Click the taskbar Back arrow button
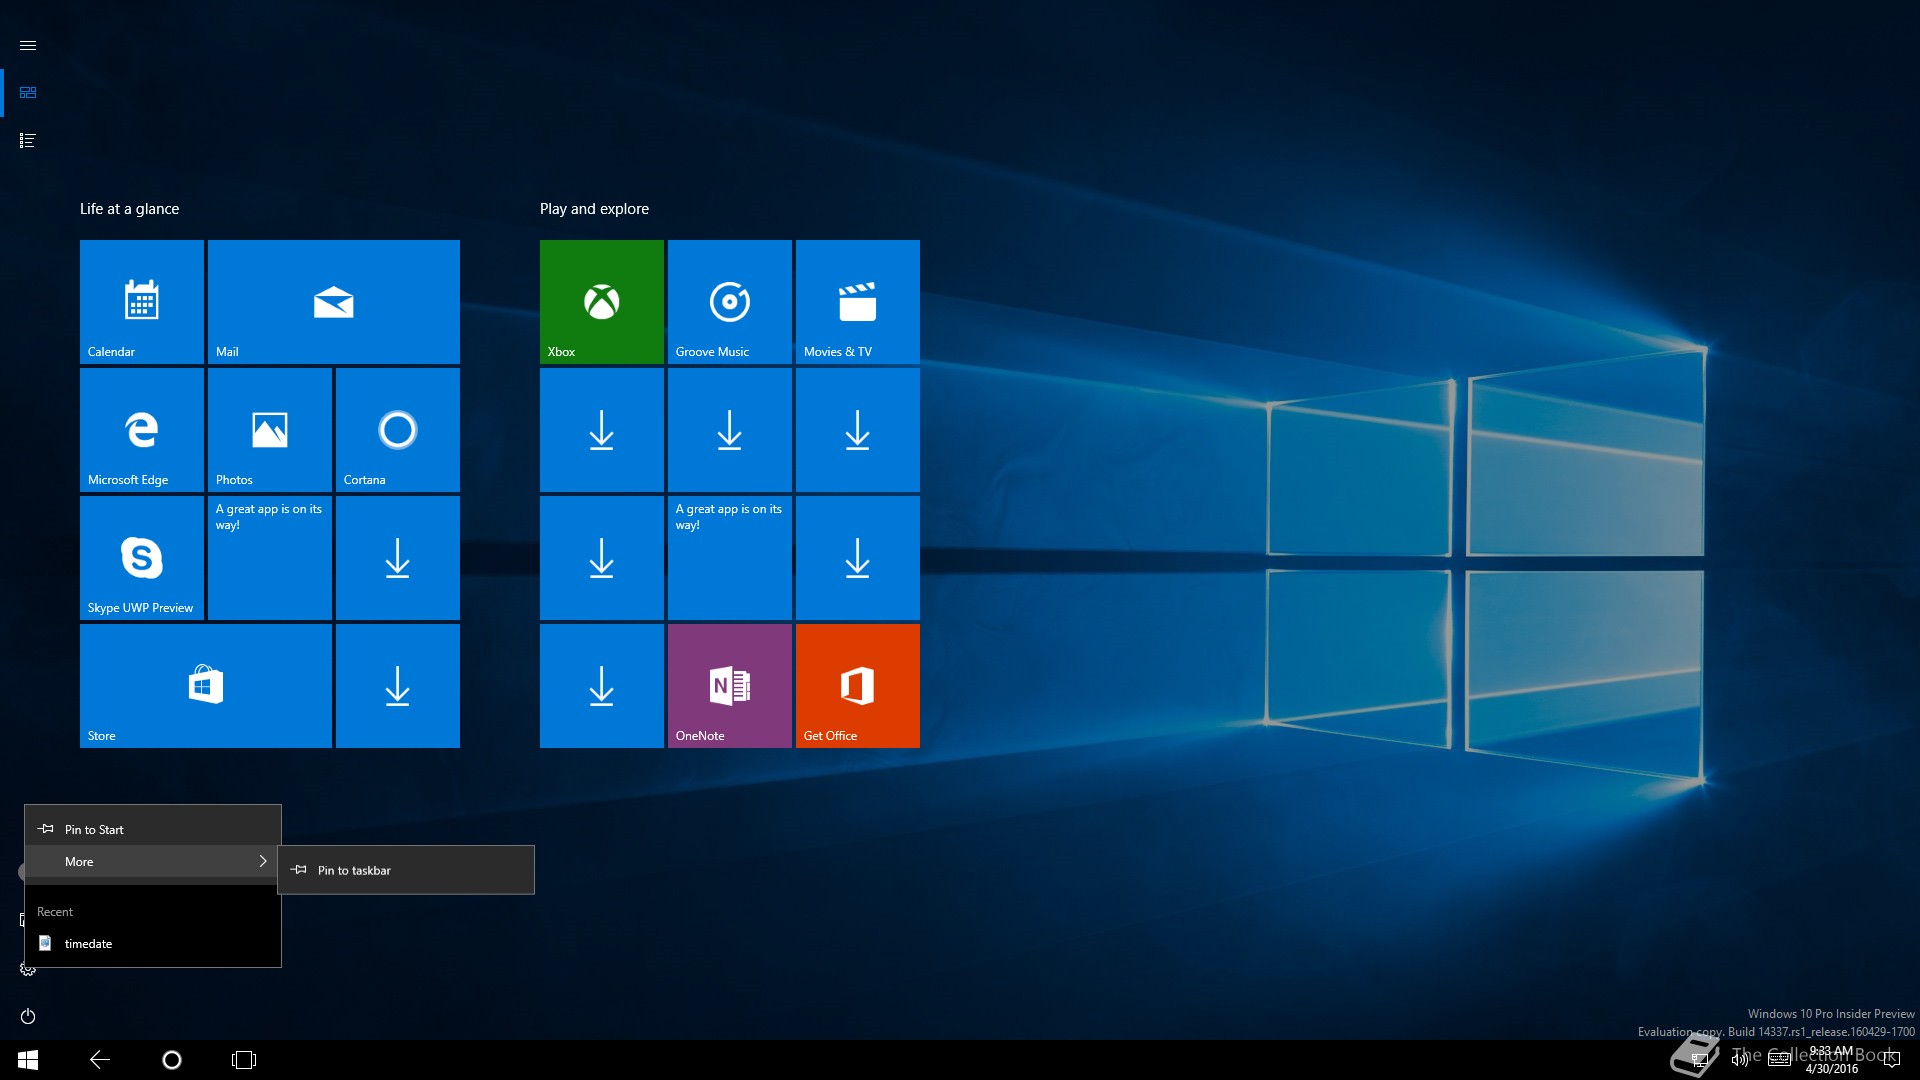The height and width of the screenshot is (1080, 1920). click(100, 1060)
